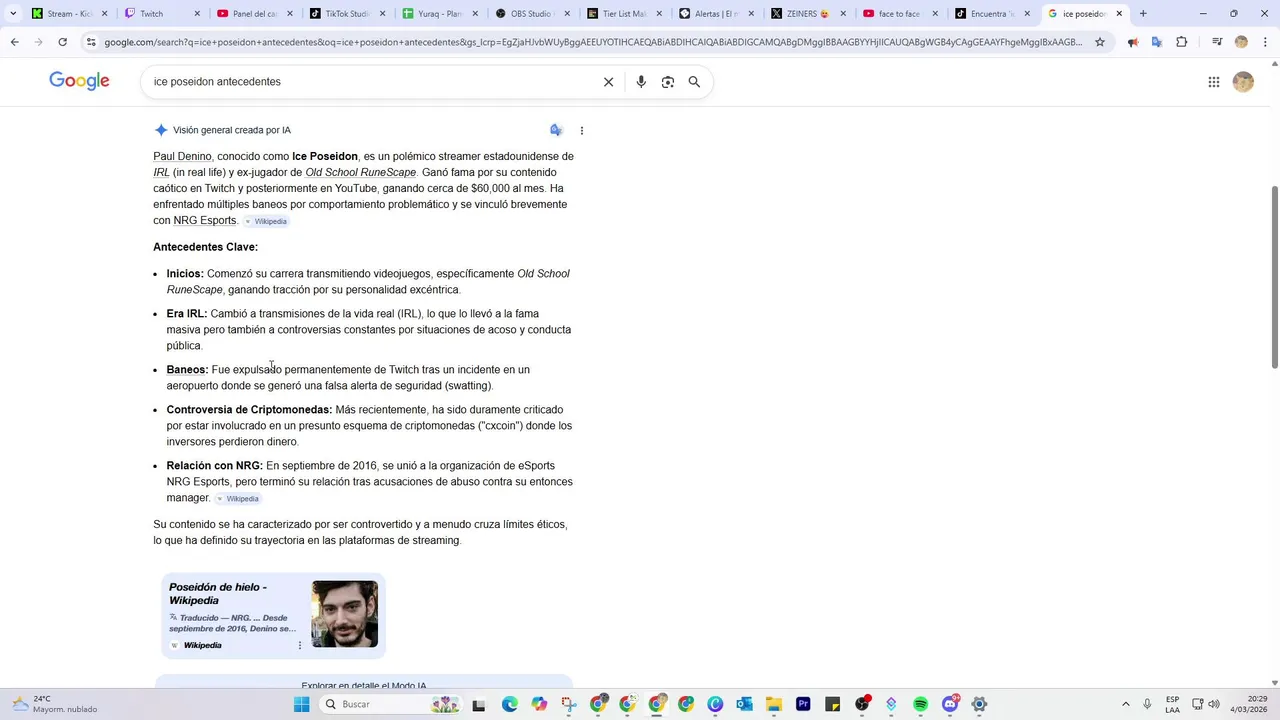Open Adobe Premiere Pro from the taskbar

click(803, 704)
